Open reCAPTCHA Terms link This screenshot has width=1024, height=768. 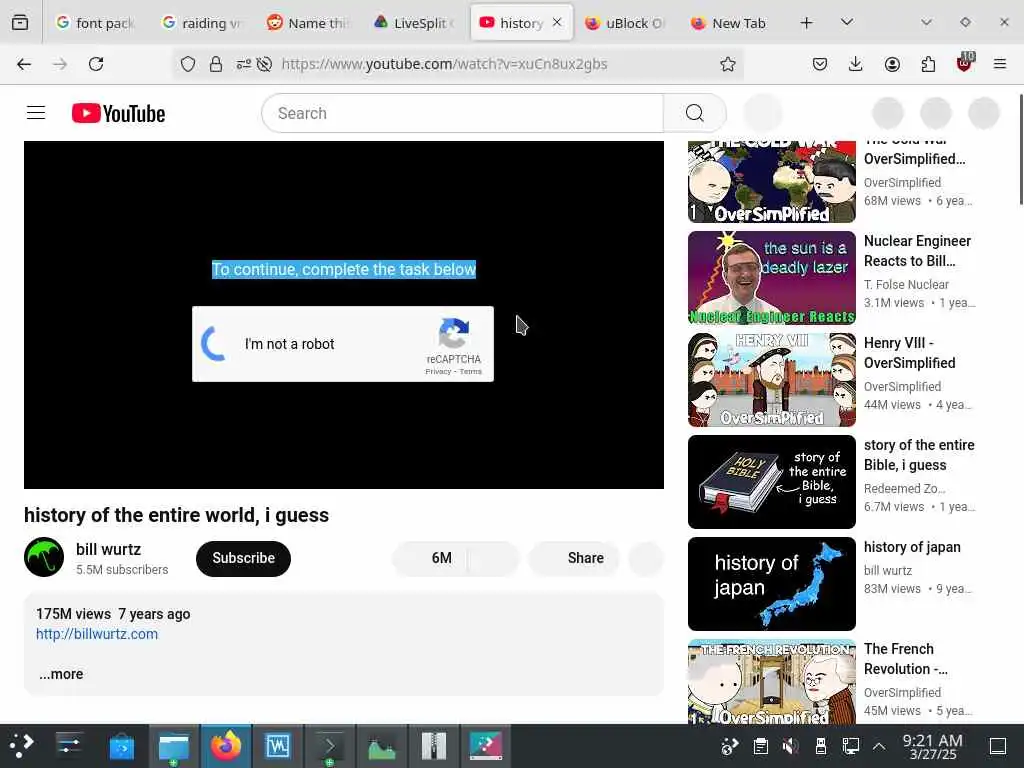[470, 372]
